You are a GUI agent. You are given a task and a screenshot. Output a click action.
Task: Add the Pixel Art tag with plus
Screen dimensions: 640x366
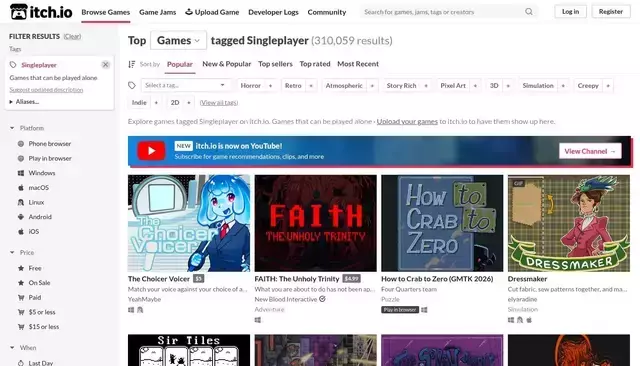point(475,86)
